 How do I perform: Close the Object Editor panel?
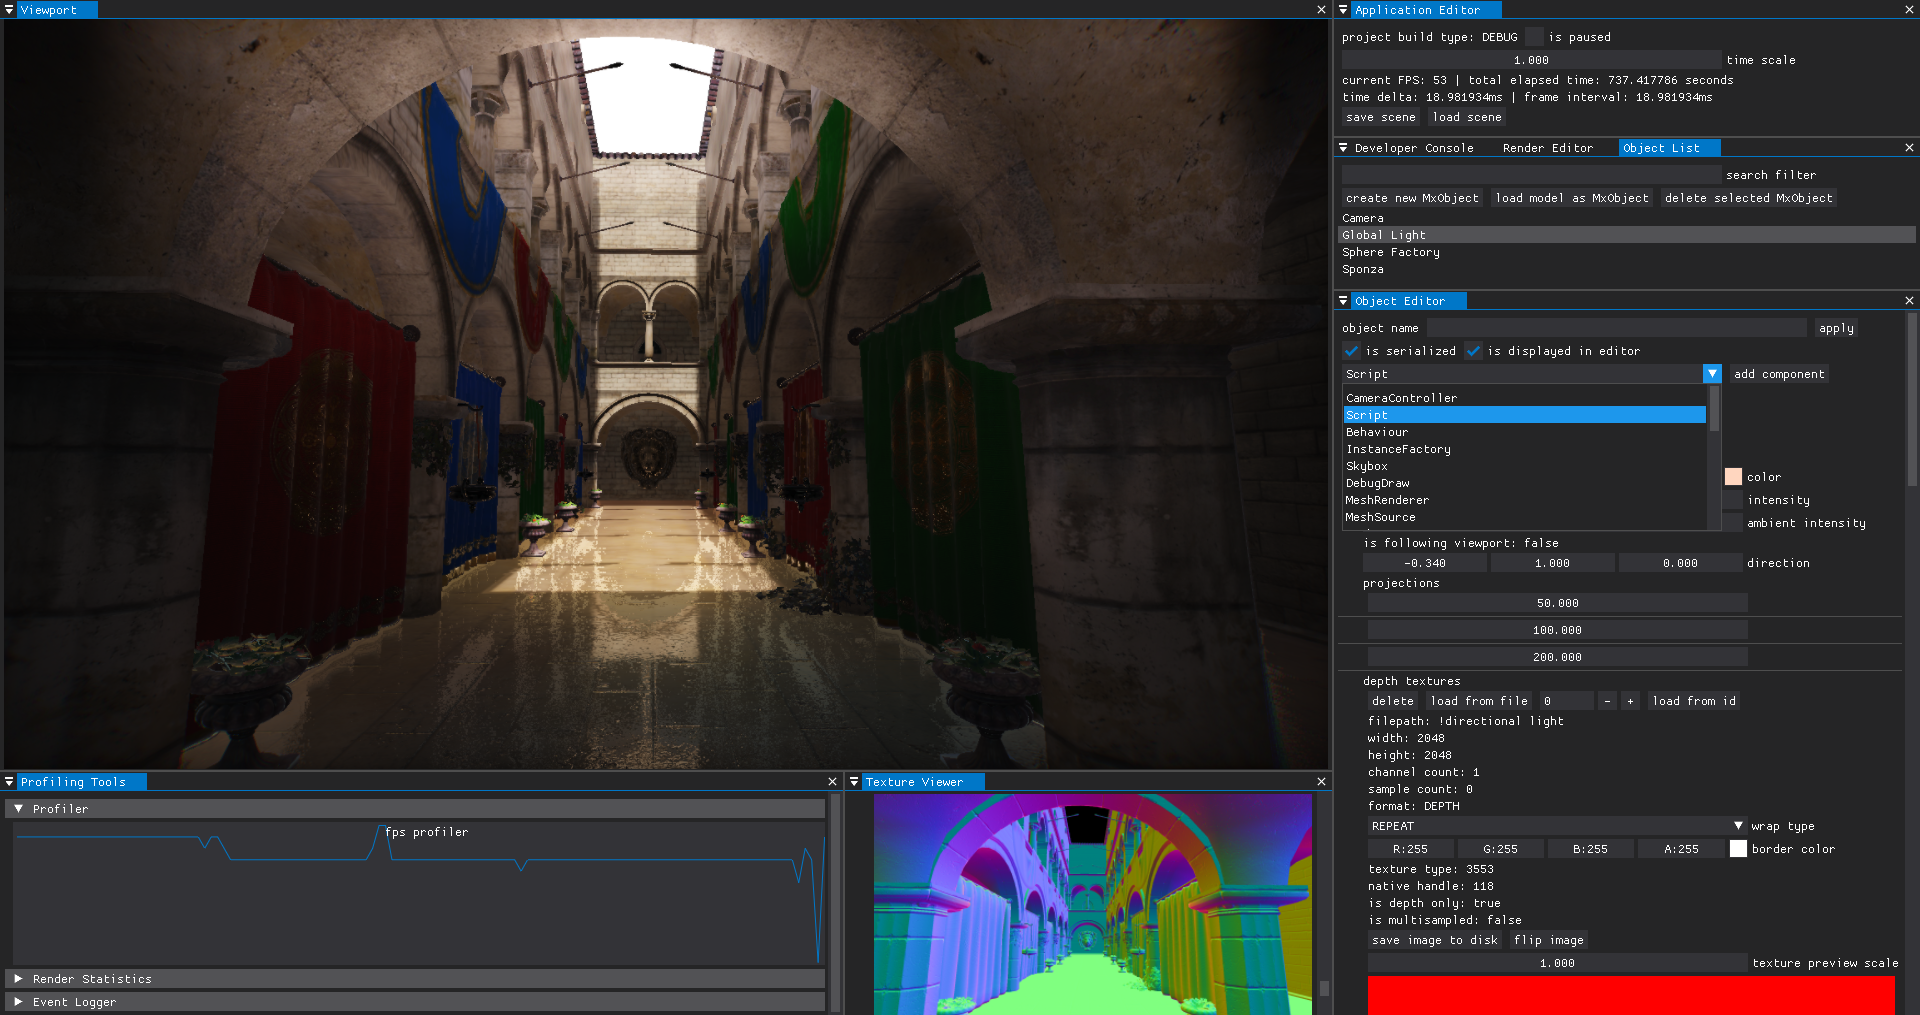[1909, 301]
